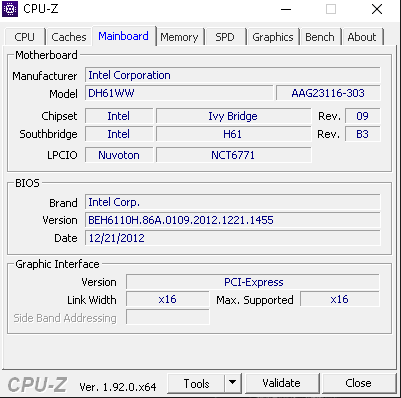Select the Ivy Bridge chipset value
The width and height of the screenshot is (401, 398).
point(233,116)
